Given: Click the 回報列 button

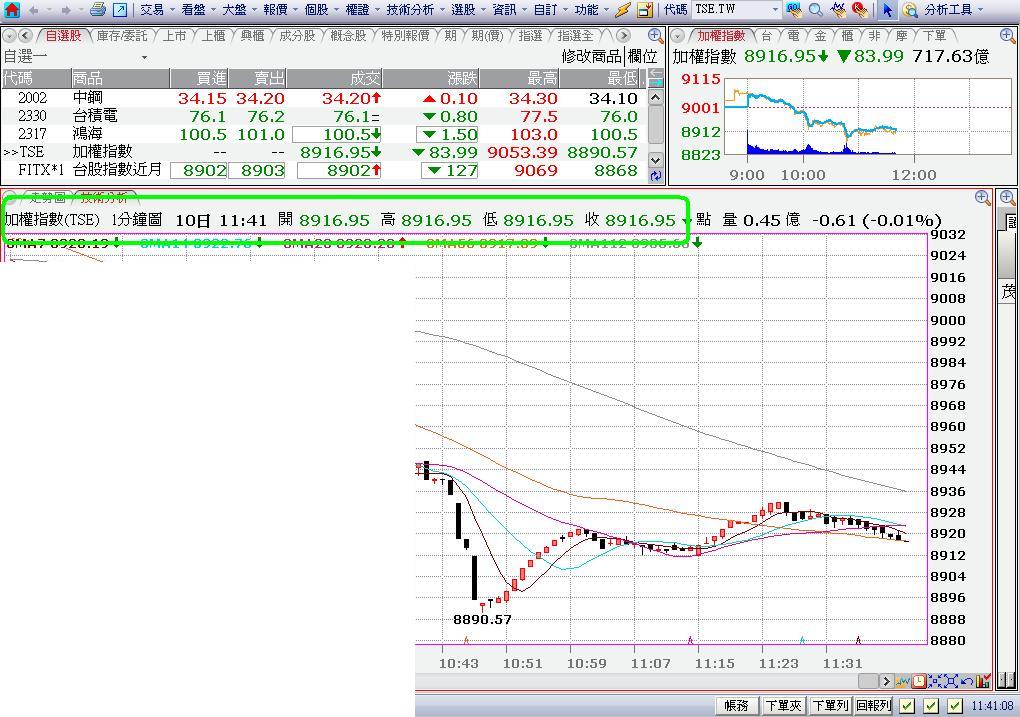Looking at the screenshot, I should click(874, 705).
